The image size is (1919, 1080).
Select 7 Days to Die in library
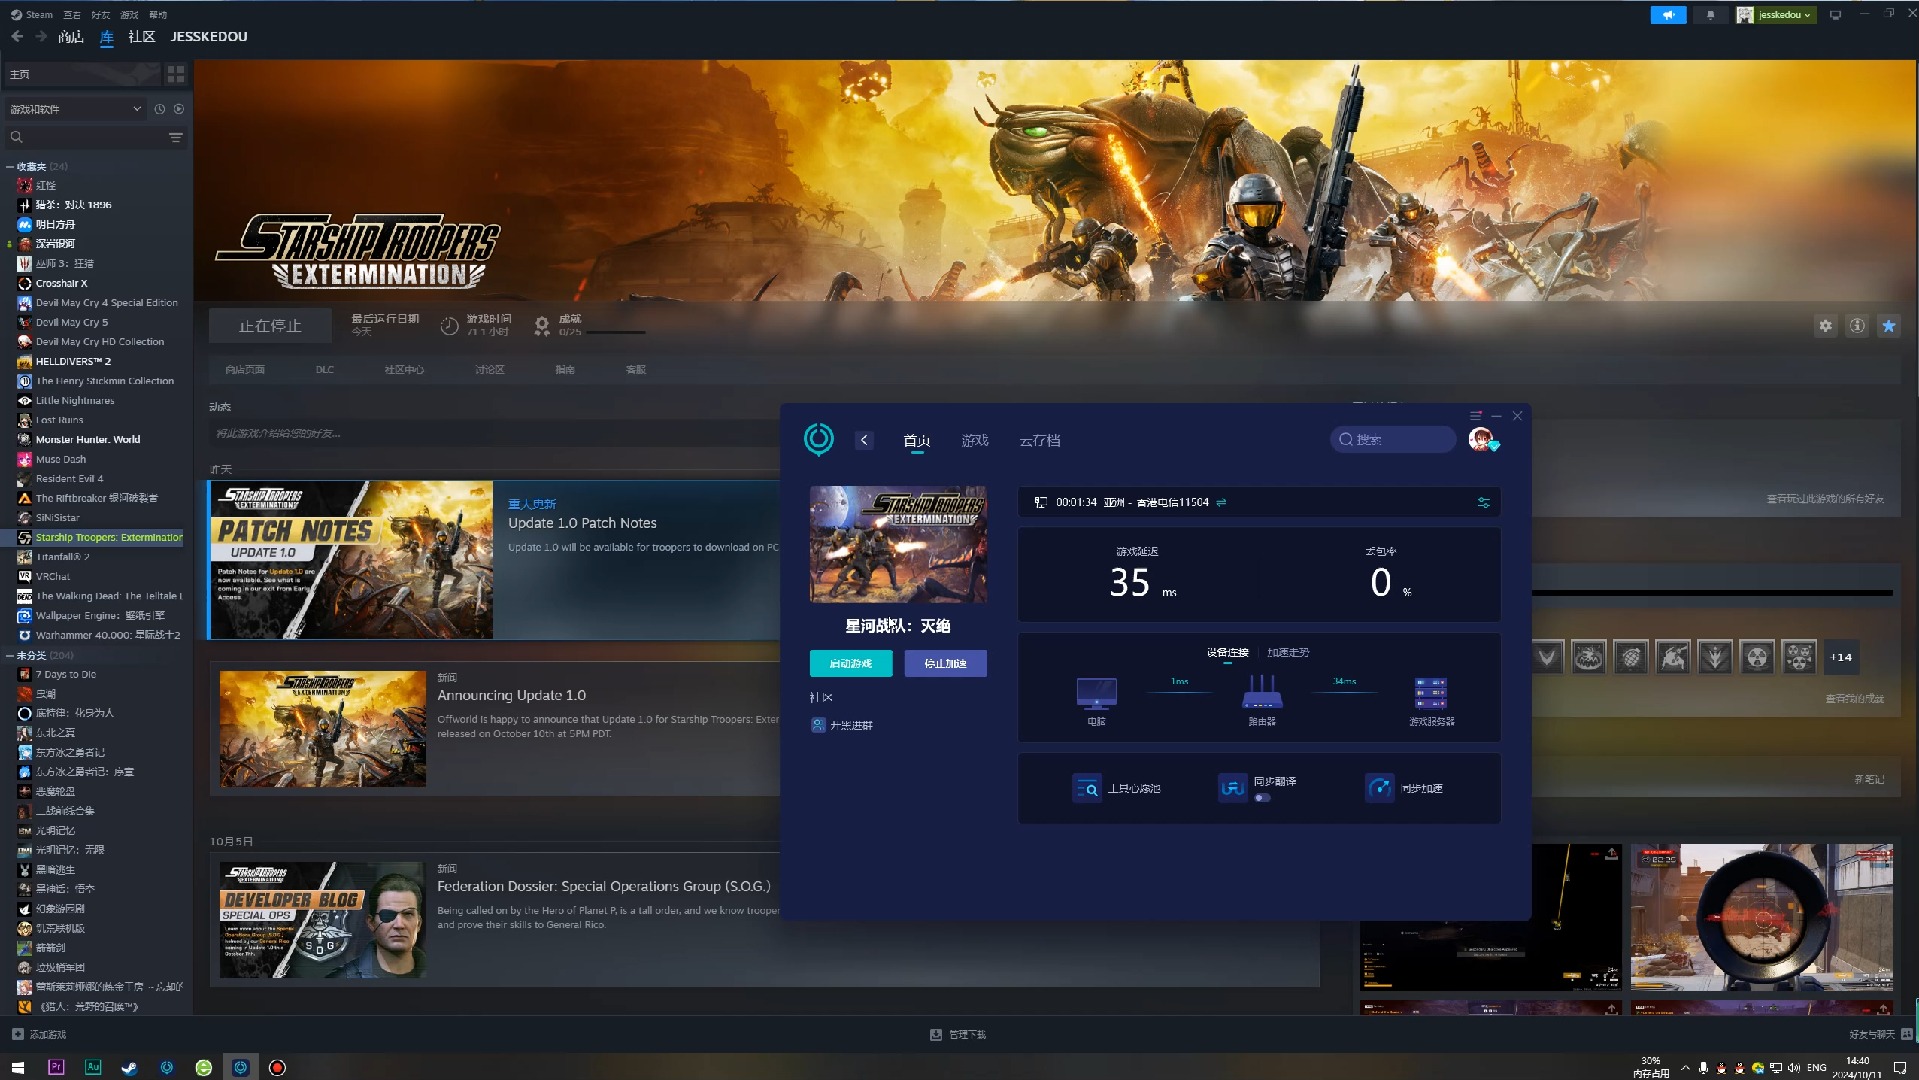[65, 674]
